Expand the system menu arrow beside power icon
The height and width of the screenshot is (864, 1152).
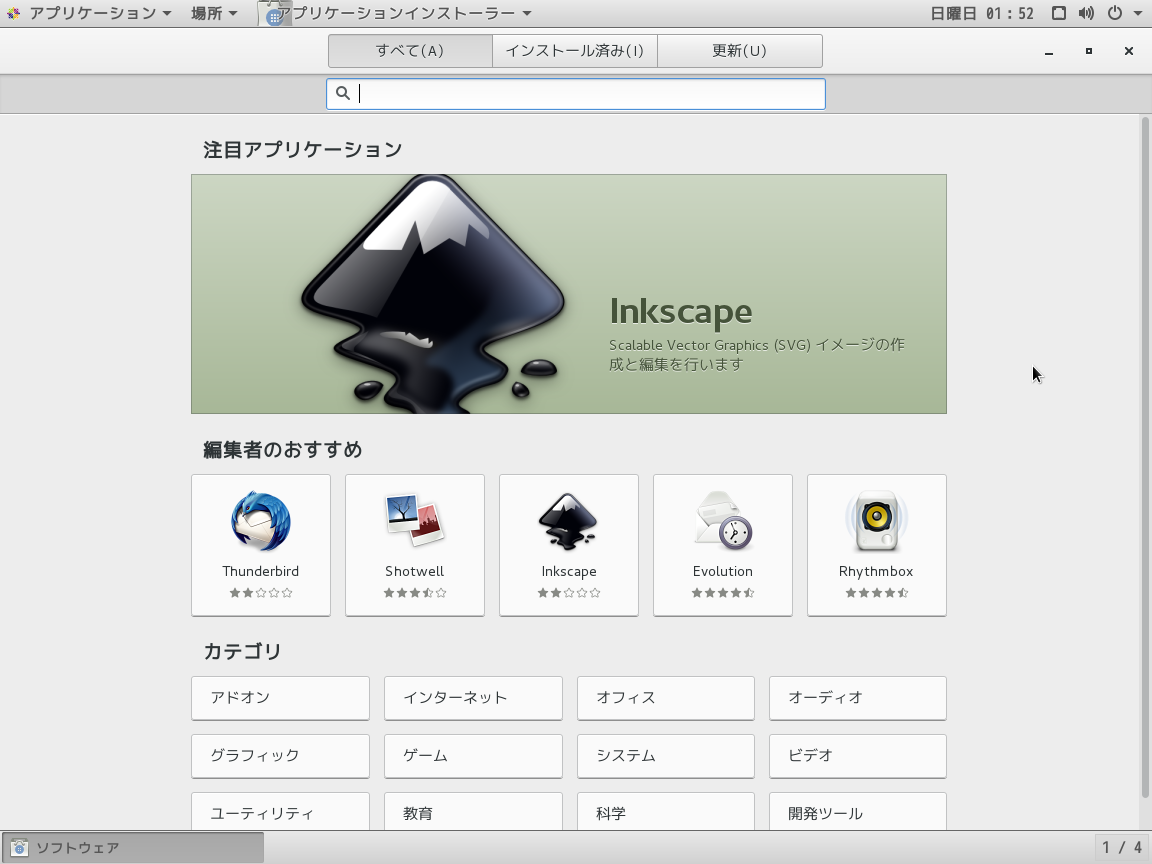coord(1137,13)
